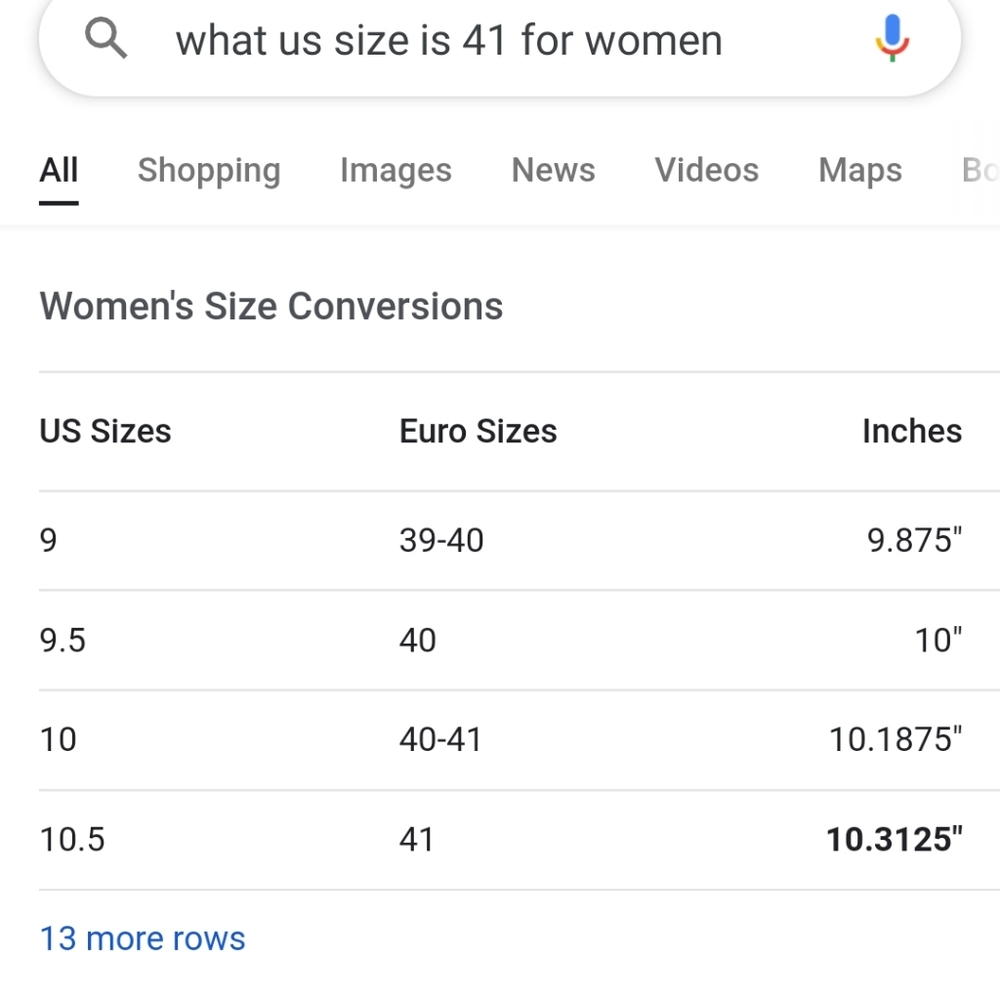Click the US size 10.5 cell
The image size is (1000, 1000).
[x=72, y=839]
